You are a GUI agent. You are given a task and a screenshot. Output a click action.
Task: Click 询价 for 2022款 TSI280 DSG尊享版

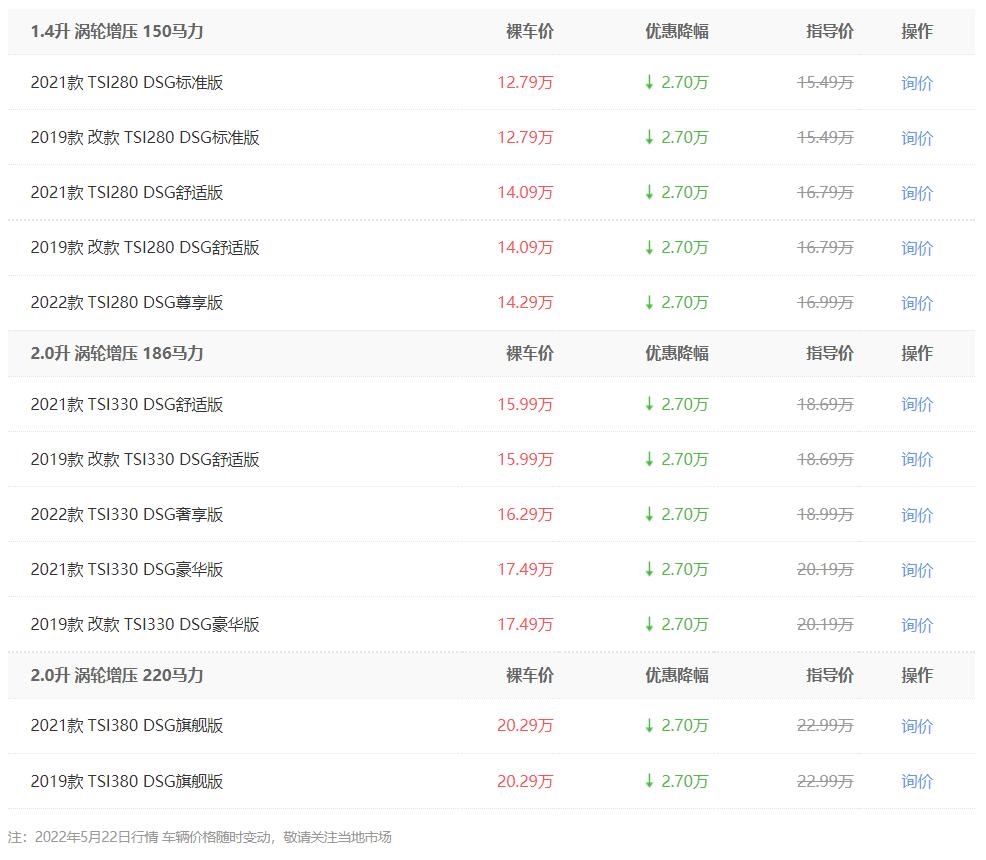click(x=916, y=303)
